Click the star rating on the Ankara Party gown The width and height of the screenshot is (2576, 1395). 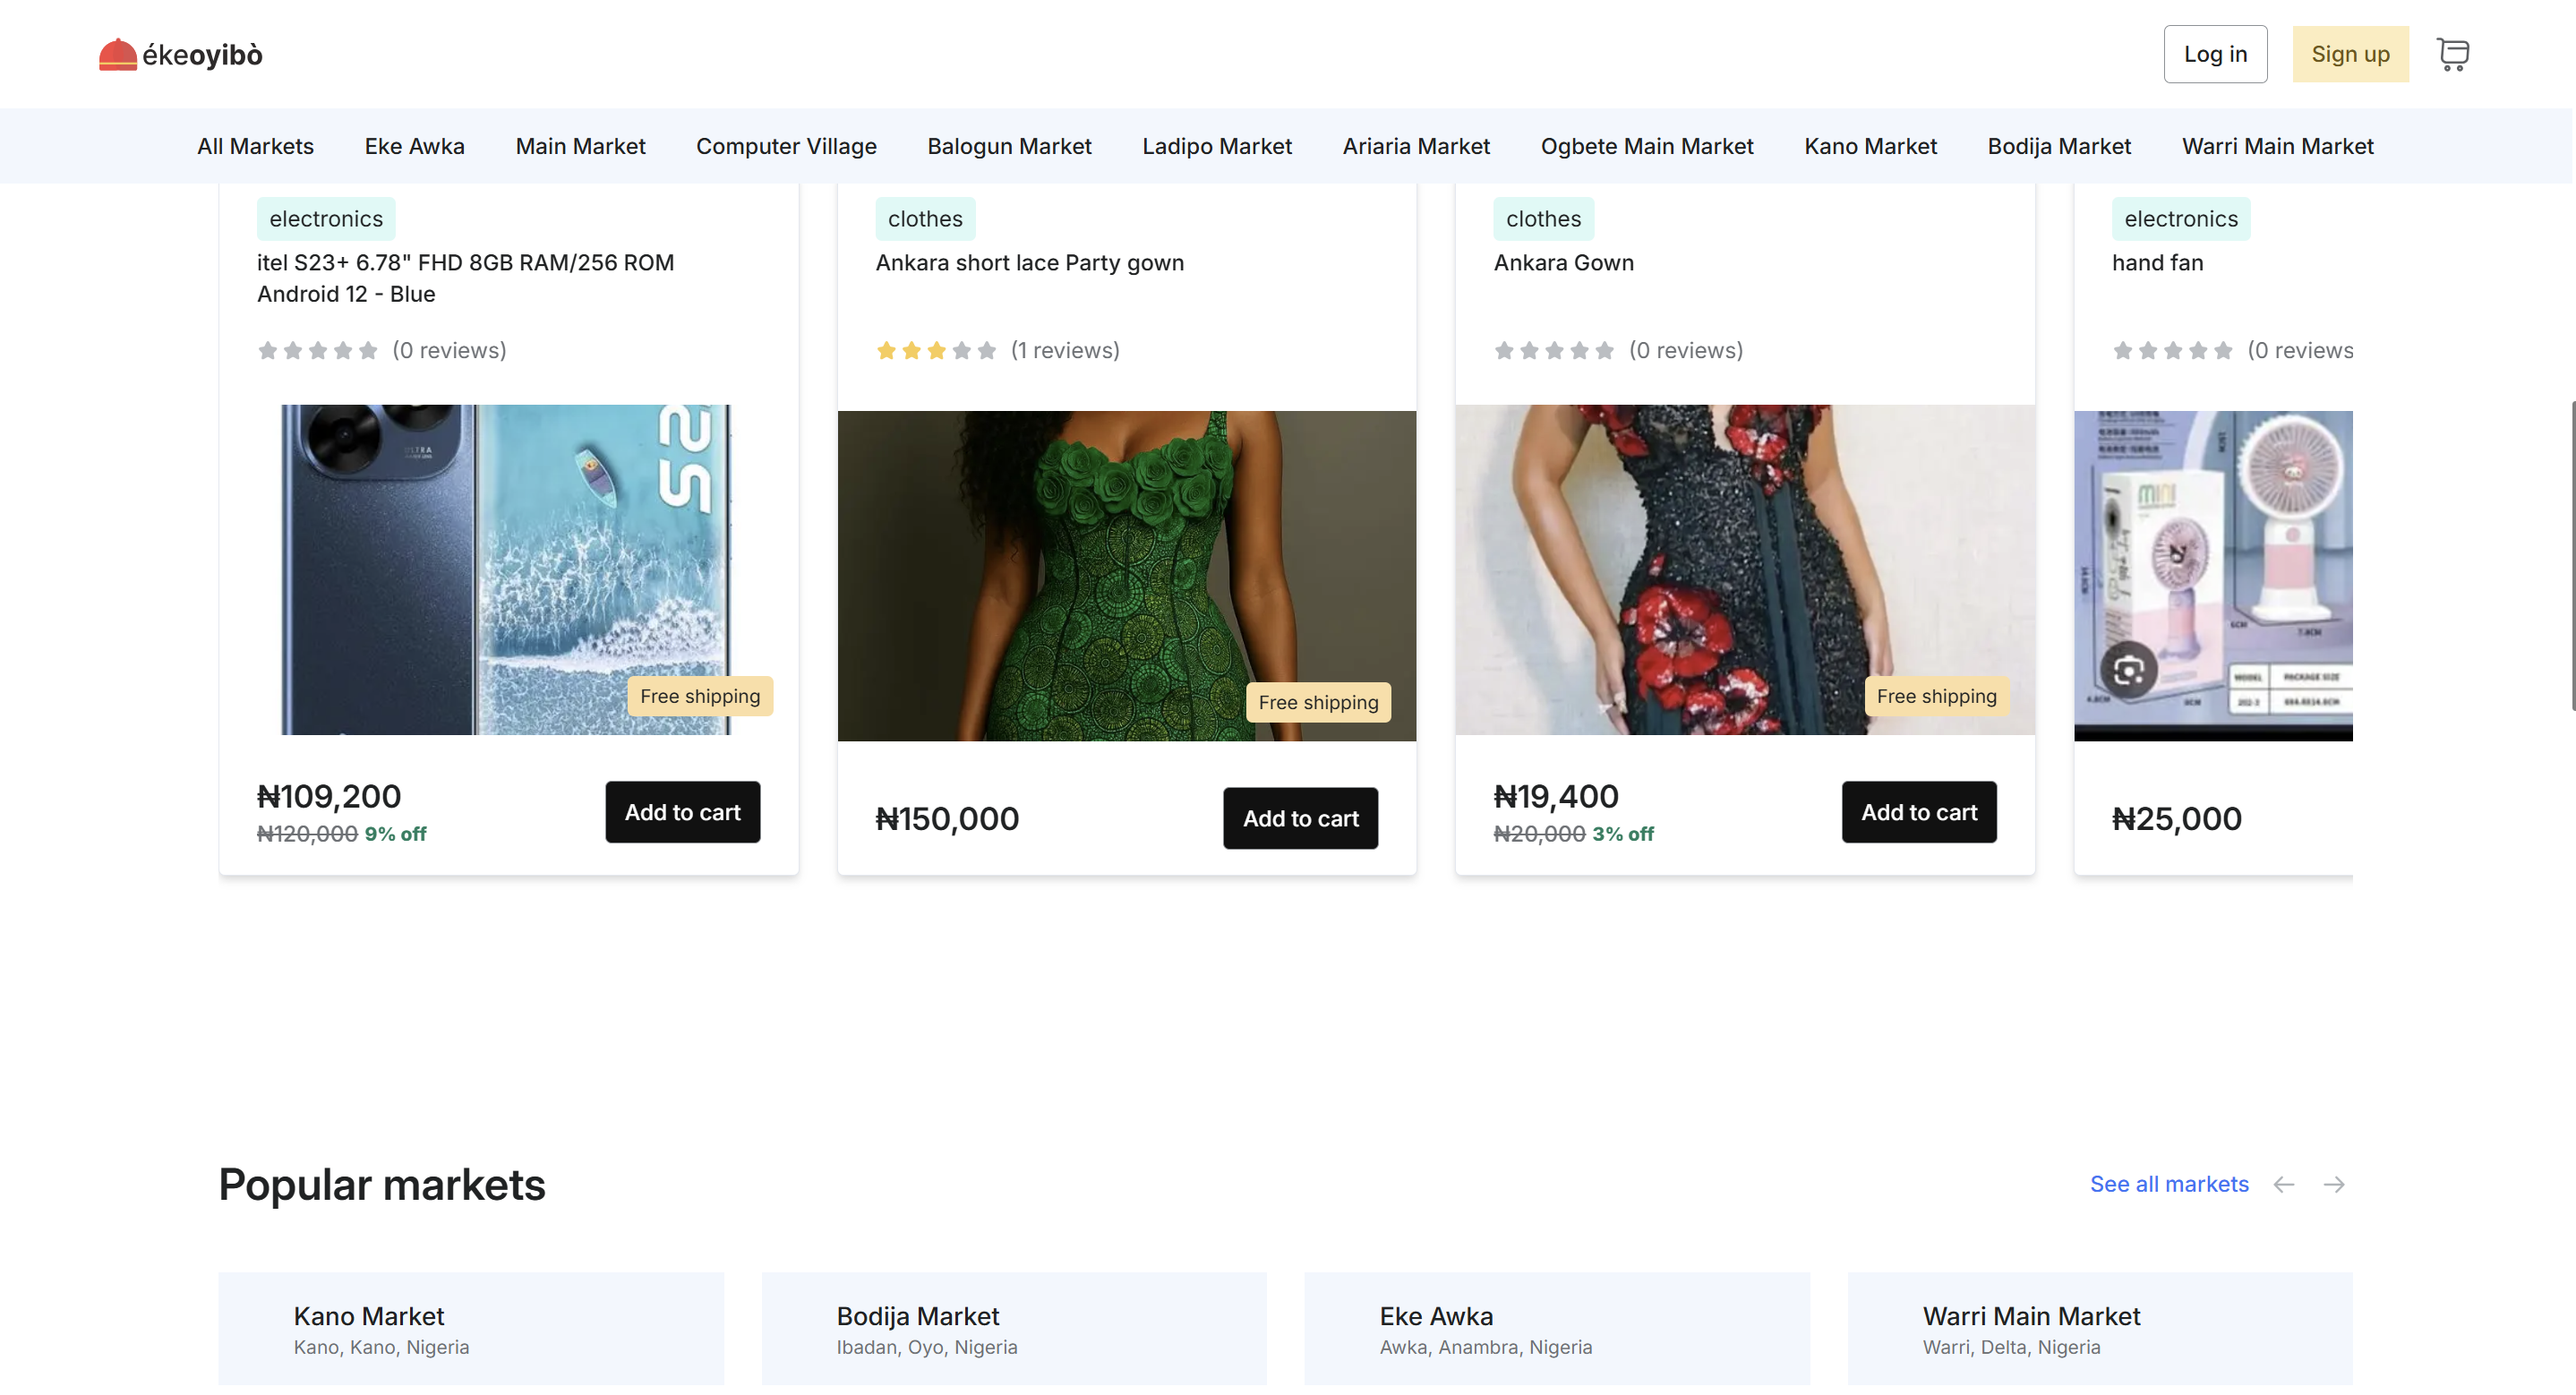pos(936,350)
